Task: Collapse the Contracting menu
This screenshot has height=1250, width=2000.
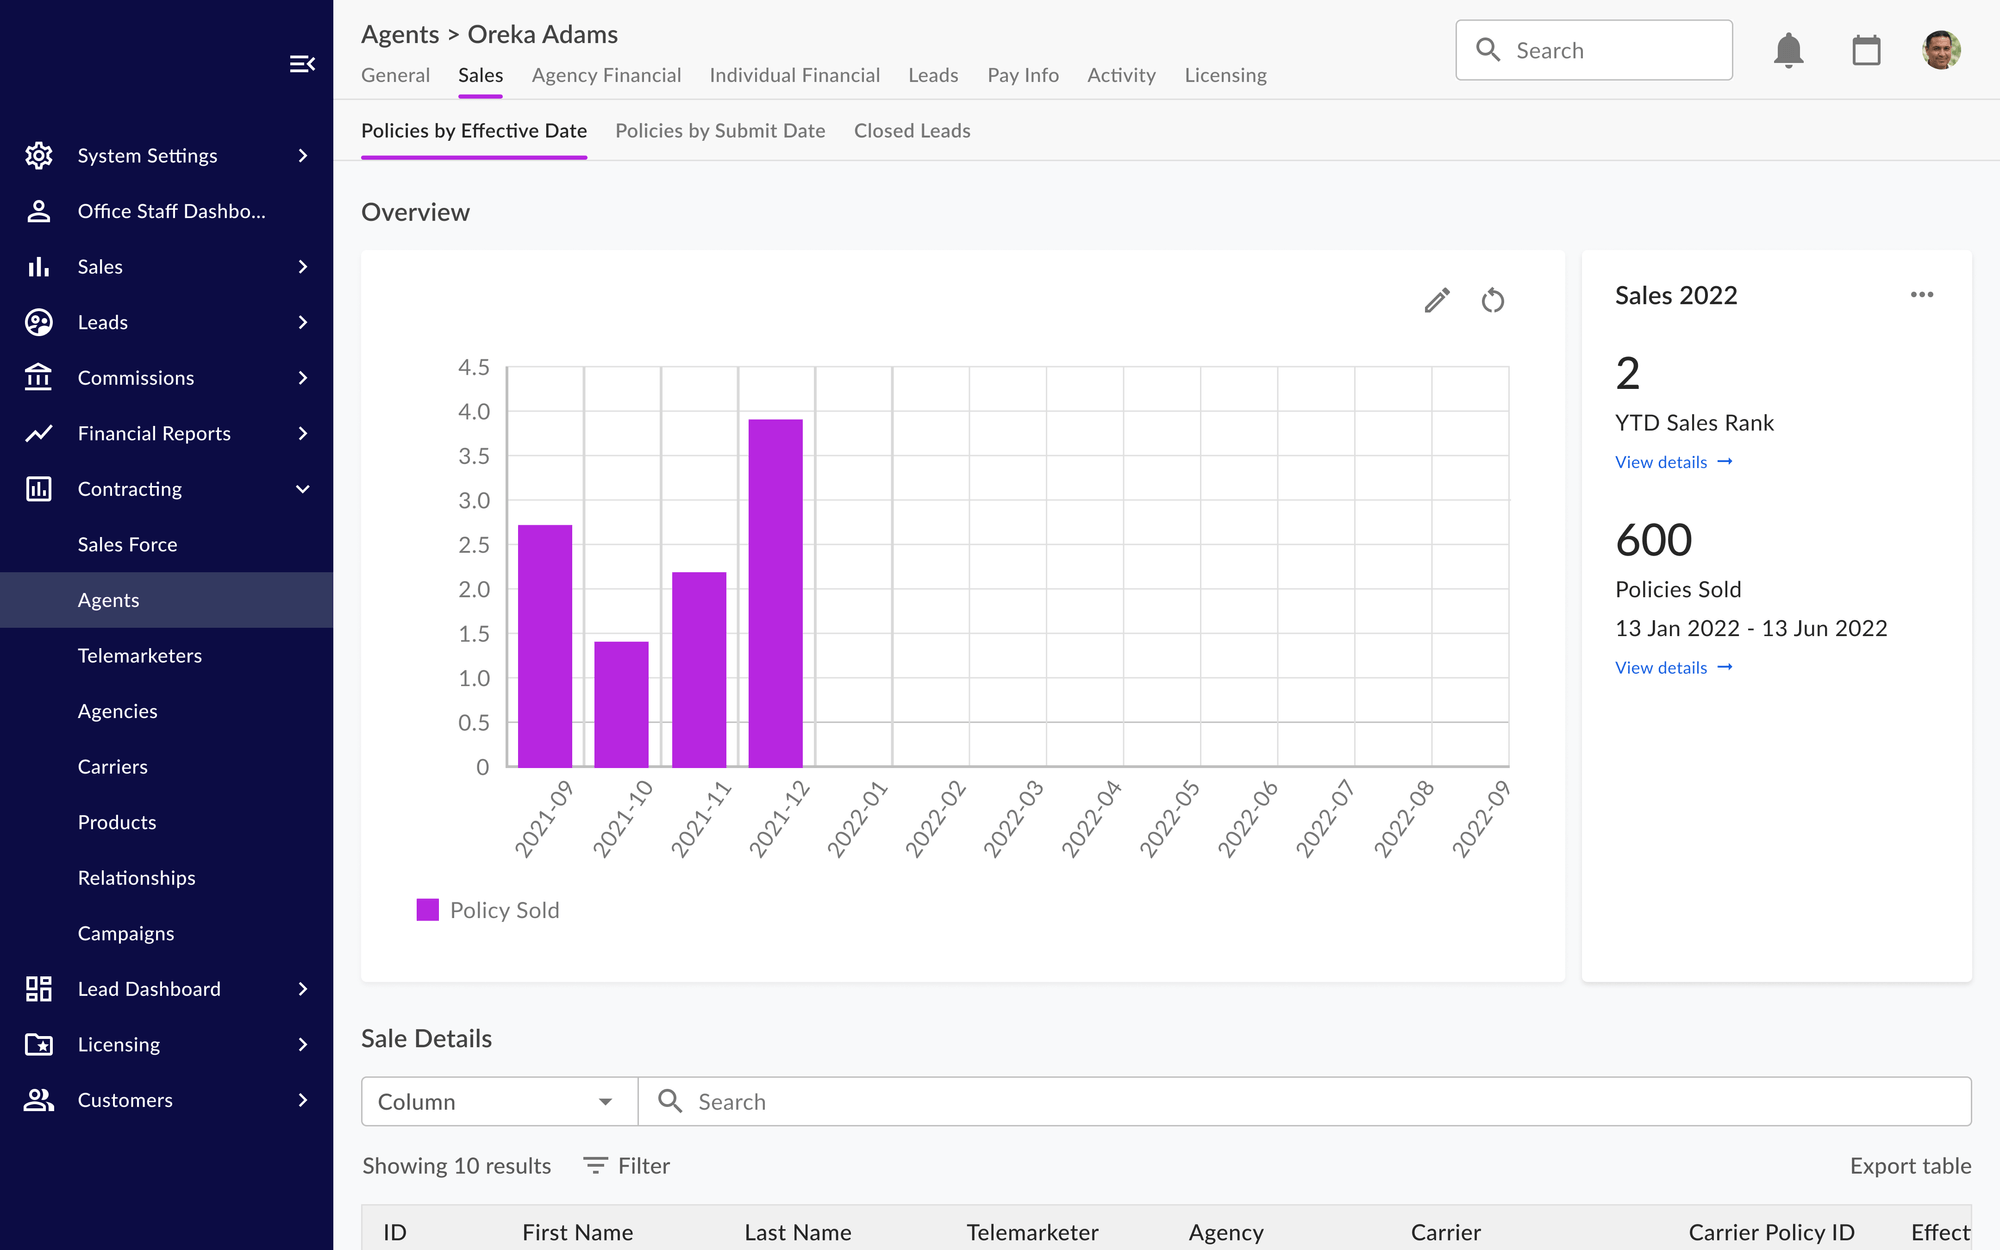Action: click(303, 489)
